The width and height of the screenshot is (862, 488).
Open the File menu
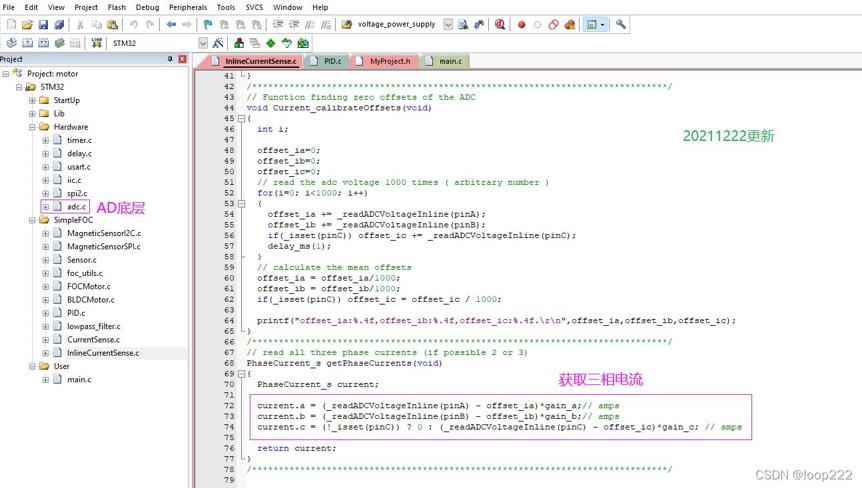tap(9, 7)
